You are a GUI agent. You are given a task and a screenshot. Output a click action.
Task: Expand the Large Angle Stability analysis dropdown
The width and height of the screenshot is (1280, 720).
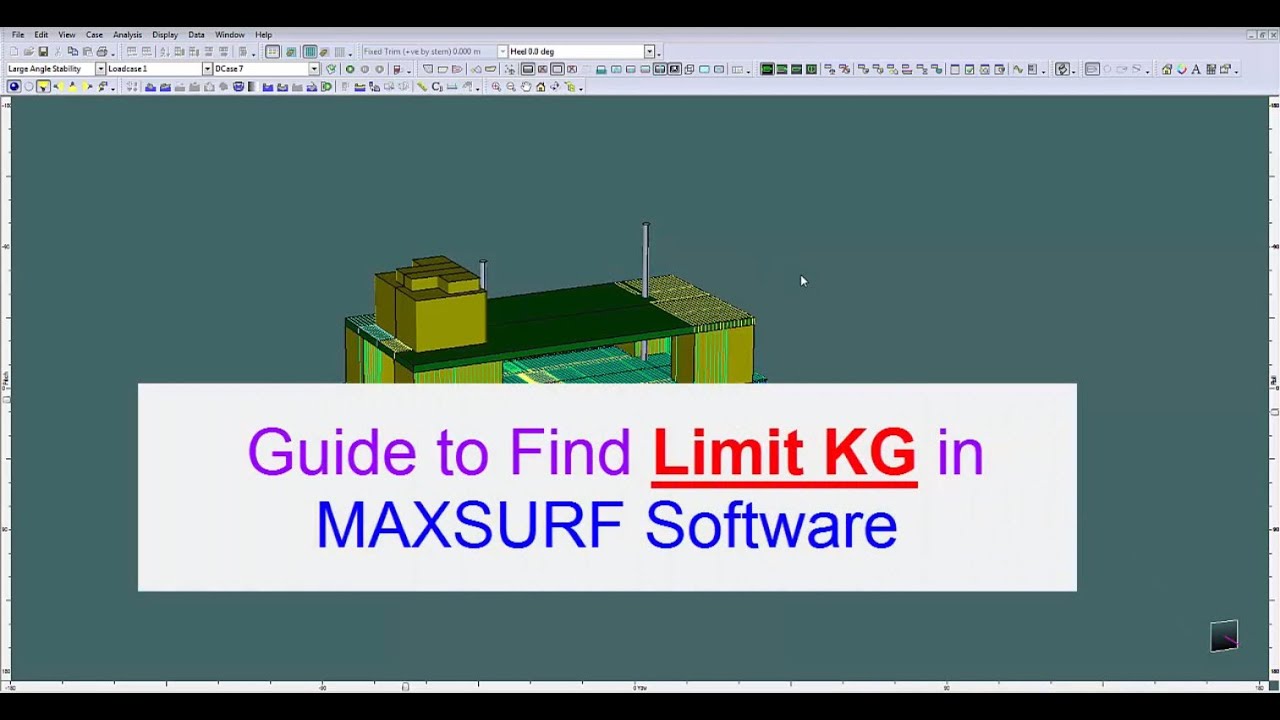click(x=100, y=69)
